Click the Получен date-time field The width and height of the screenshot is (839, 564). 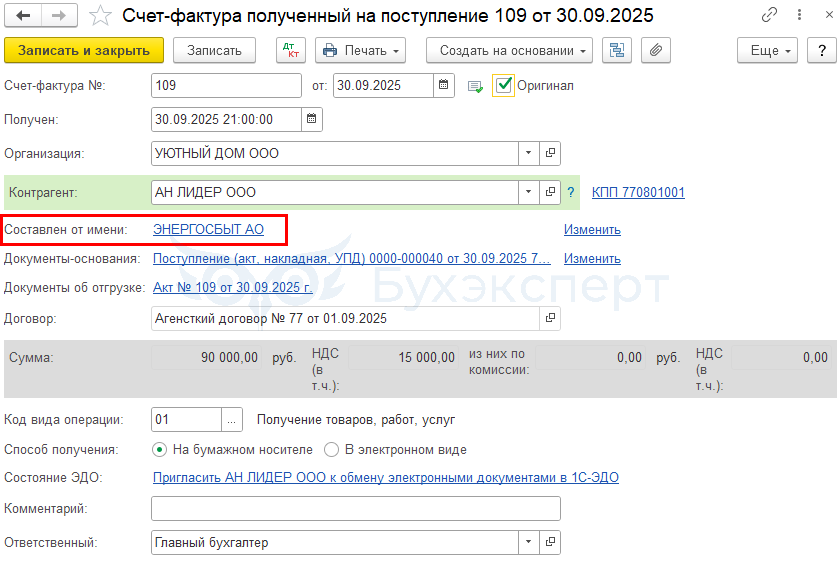(x=226, y=119)
